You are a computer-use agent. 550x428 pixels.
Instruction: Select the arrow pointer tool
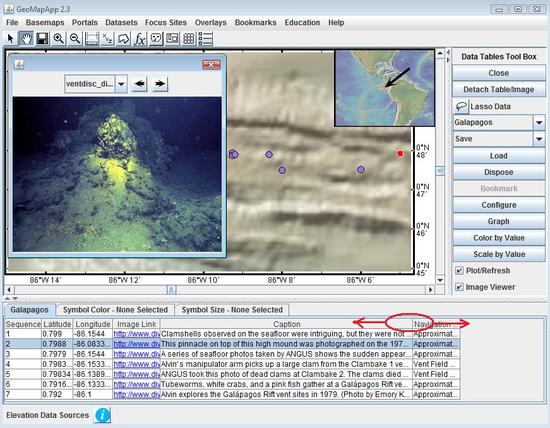pos(11,38)
